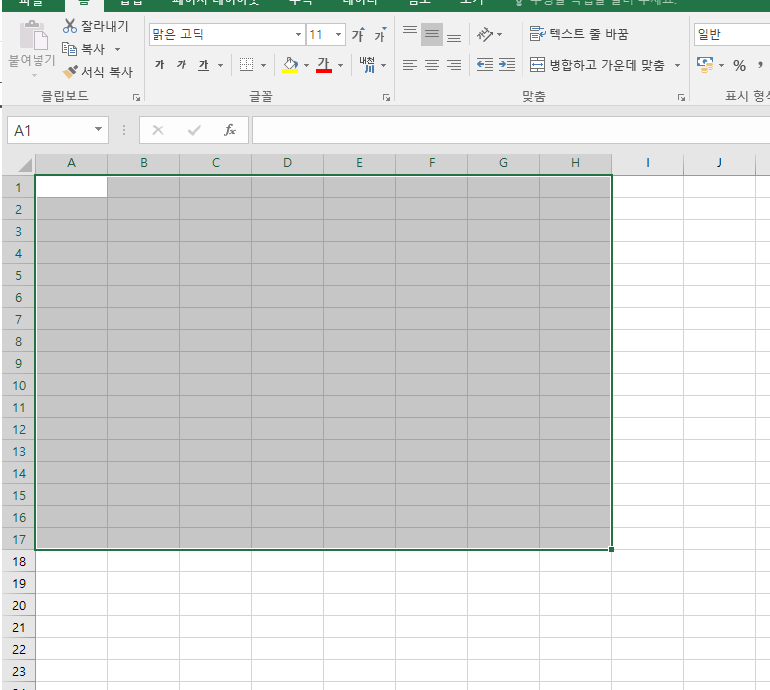Click the phonetic guide (내천) button
Viewport: 770px width, 690px height.
pos(367,65)
